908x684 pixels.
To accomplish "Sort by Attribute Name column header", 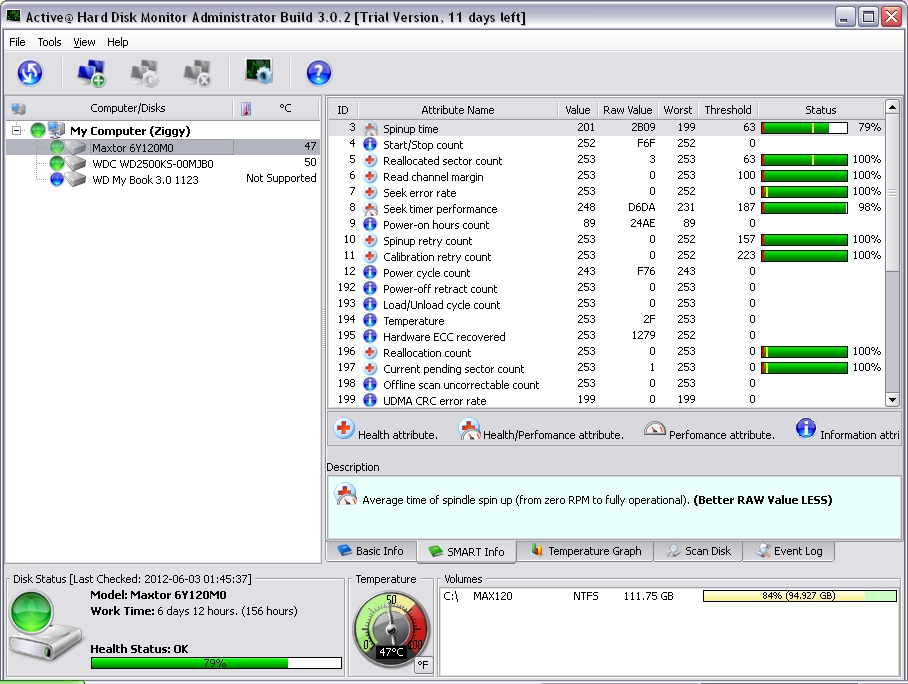I will [x=457, y=109].
